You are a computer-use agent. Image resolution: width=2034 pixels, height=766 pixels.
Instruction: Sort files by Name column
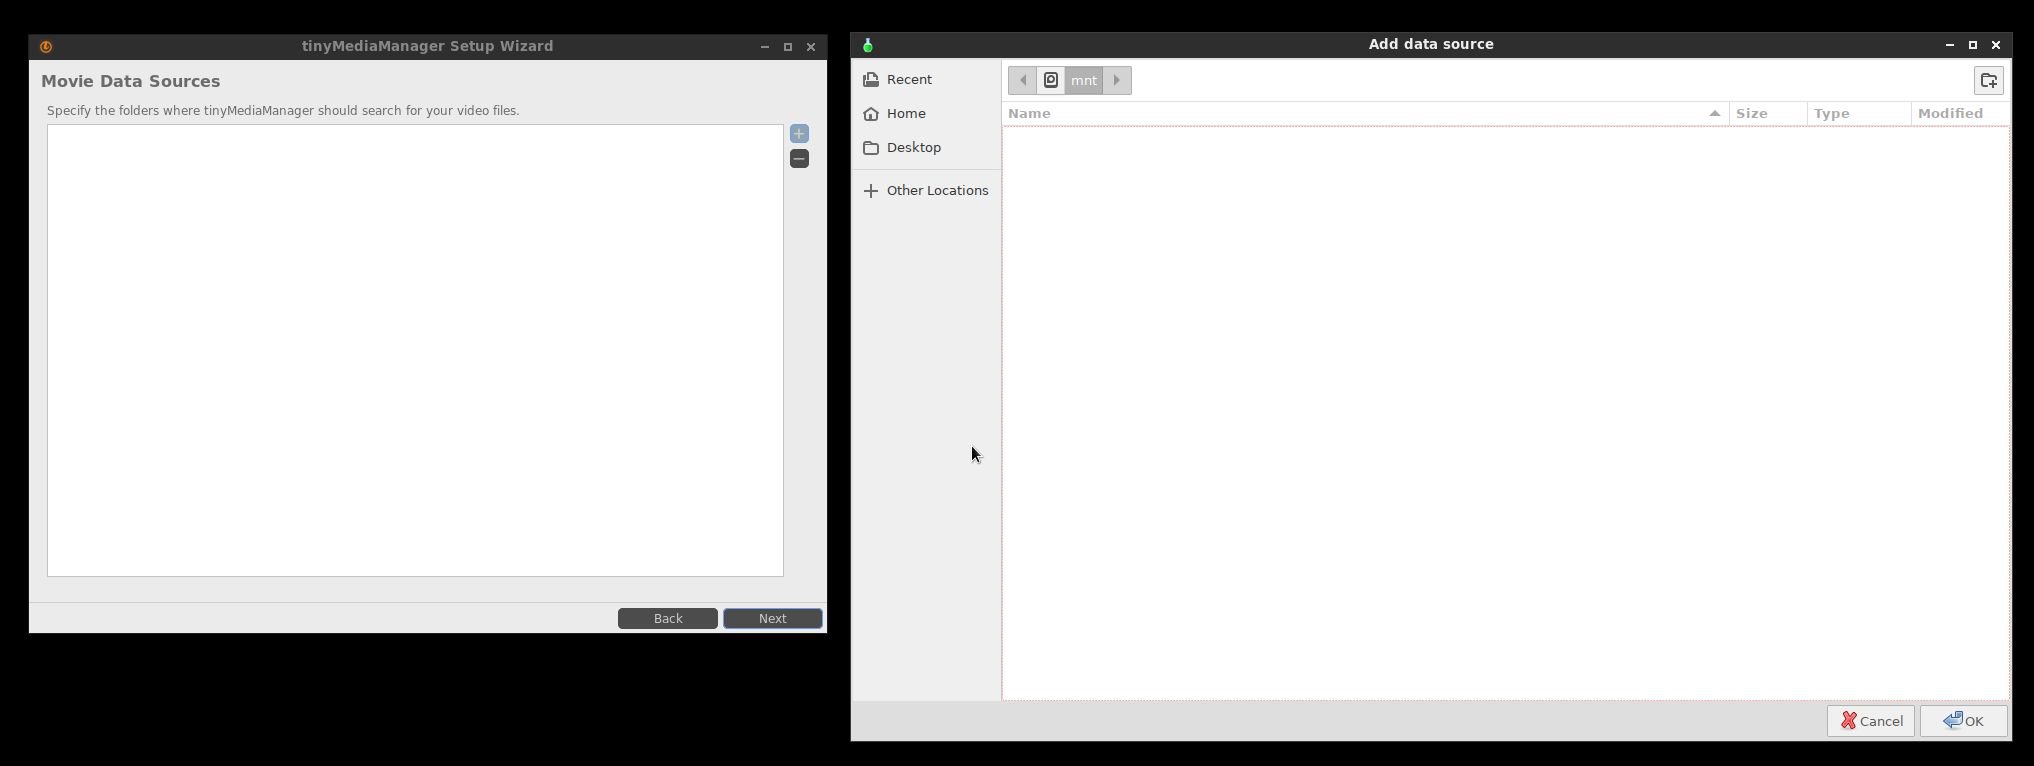1366,113
